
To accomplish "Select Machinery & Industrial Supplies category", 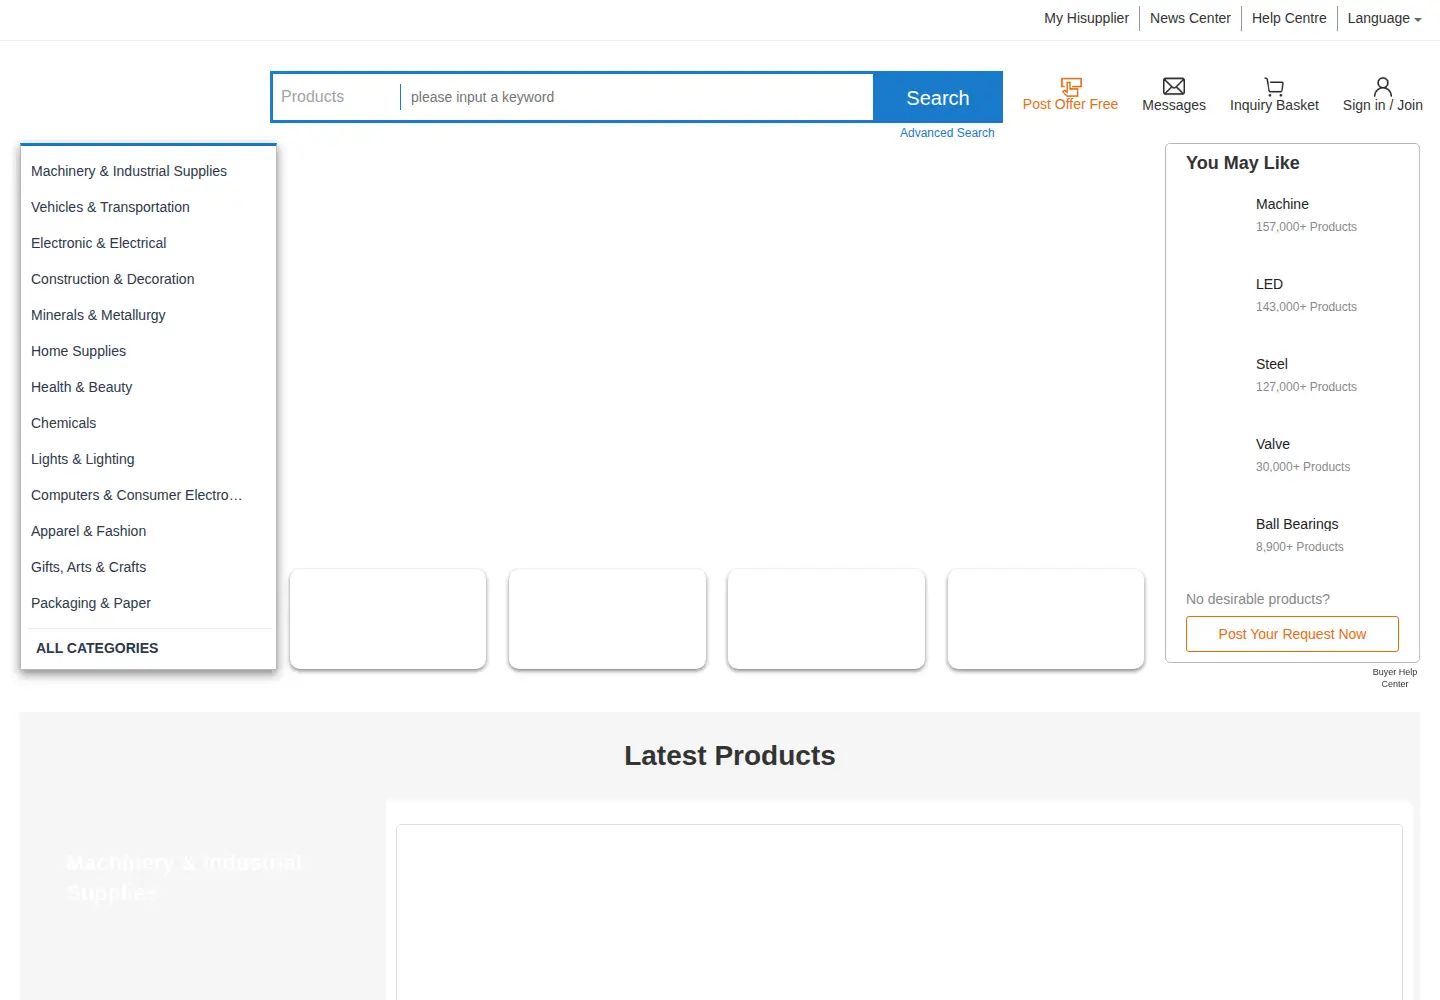I will click(x=129, y=171).
